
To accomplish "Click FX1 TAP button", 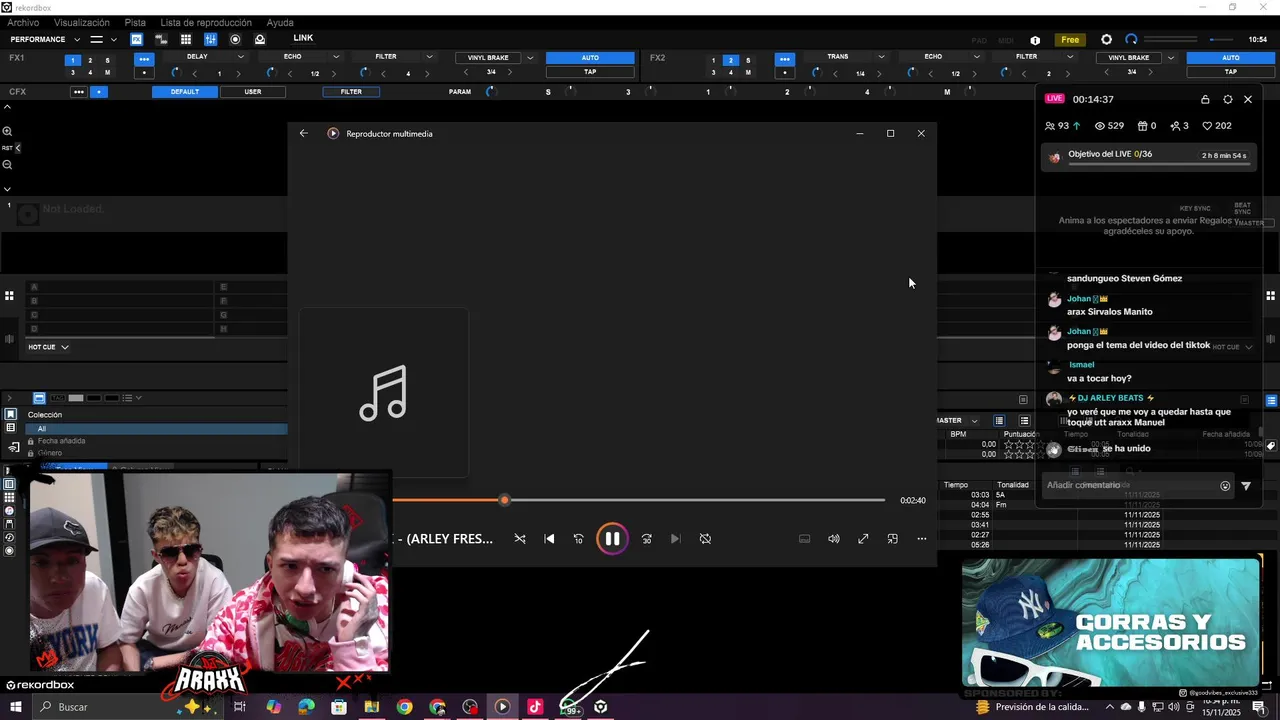I will click(x=590, y=72).
